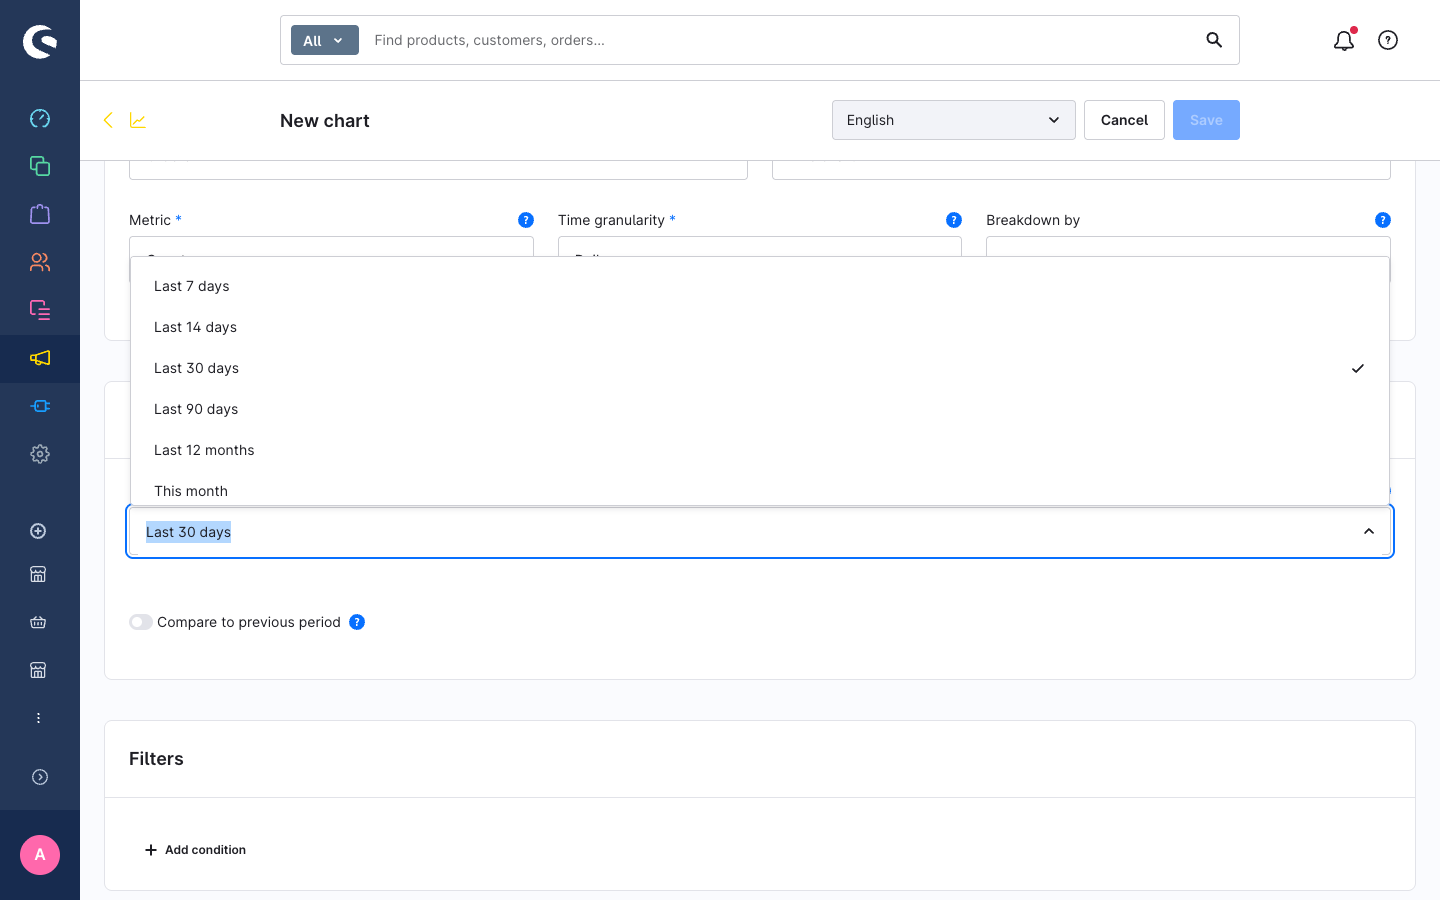Open the first storefront icon in sidebar
This screenshot has width=1440, height=900.
pyautogui.click(x=38, y=574)
